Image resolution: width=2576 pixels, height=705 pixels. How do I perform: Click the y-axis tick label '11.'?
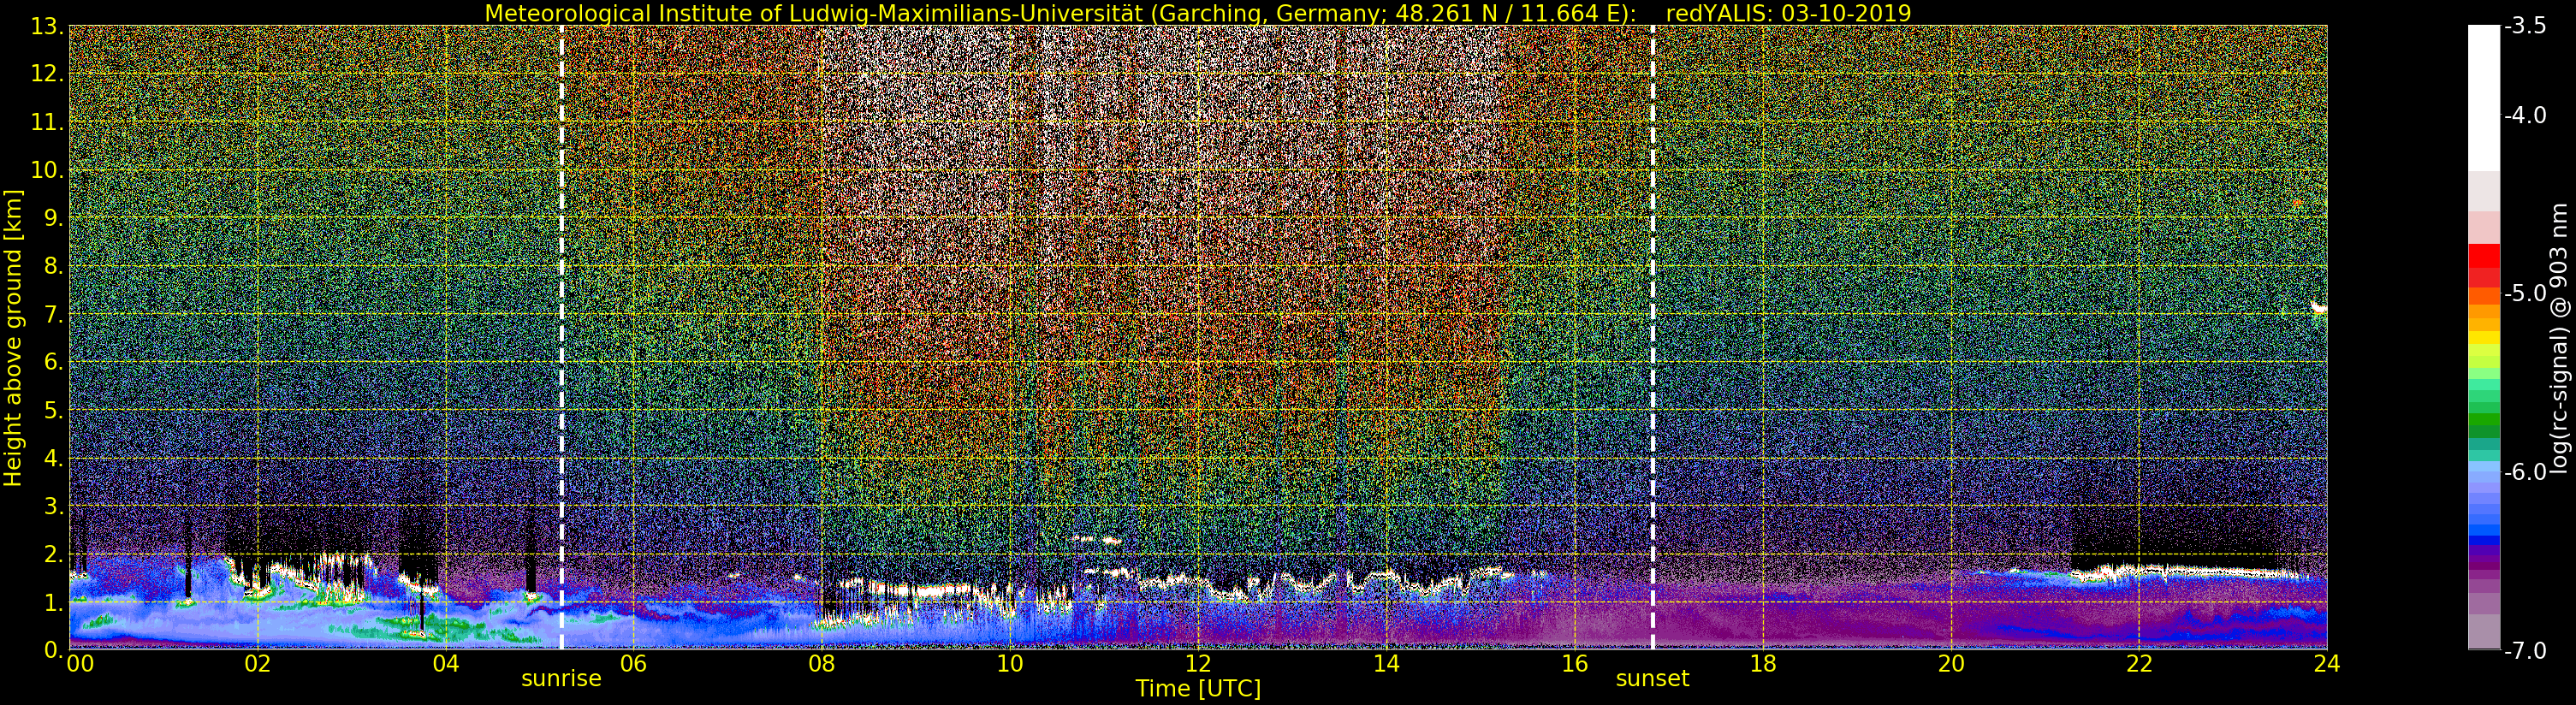(47, 122)
